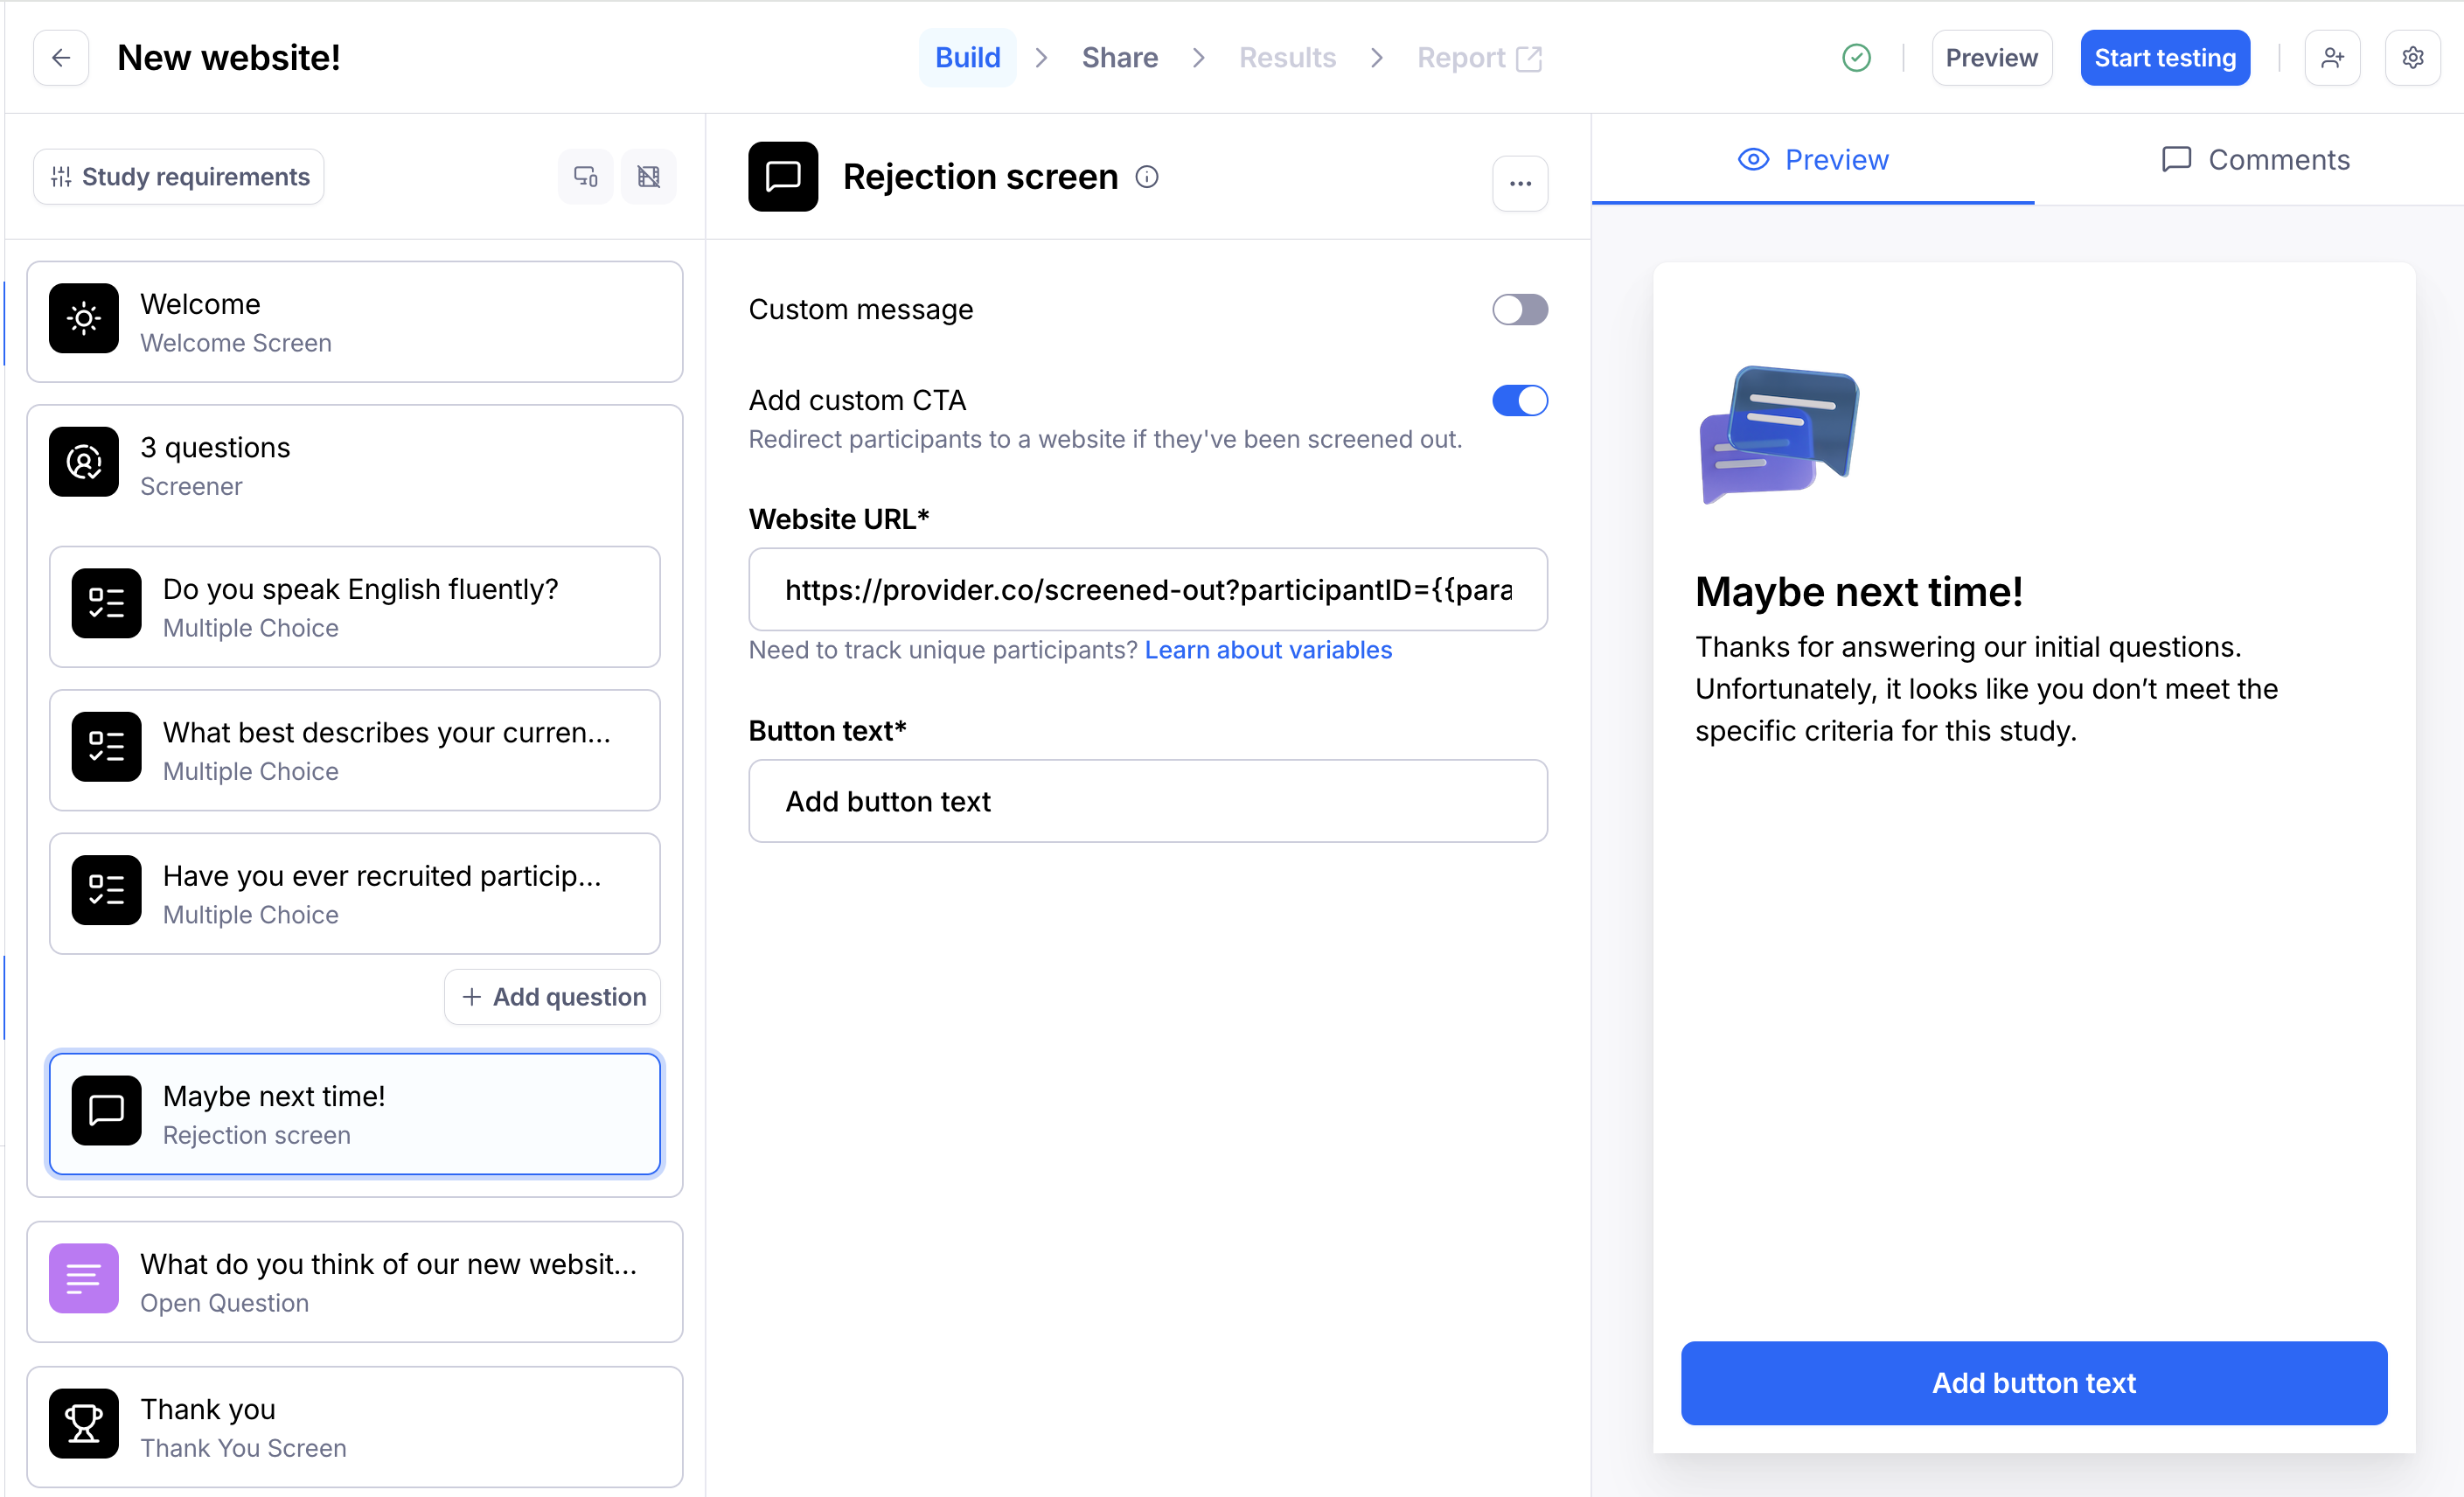The image size is (2464, 1497).
Task: Open the settings gear icon
Action: click(x=2412, y=58)
